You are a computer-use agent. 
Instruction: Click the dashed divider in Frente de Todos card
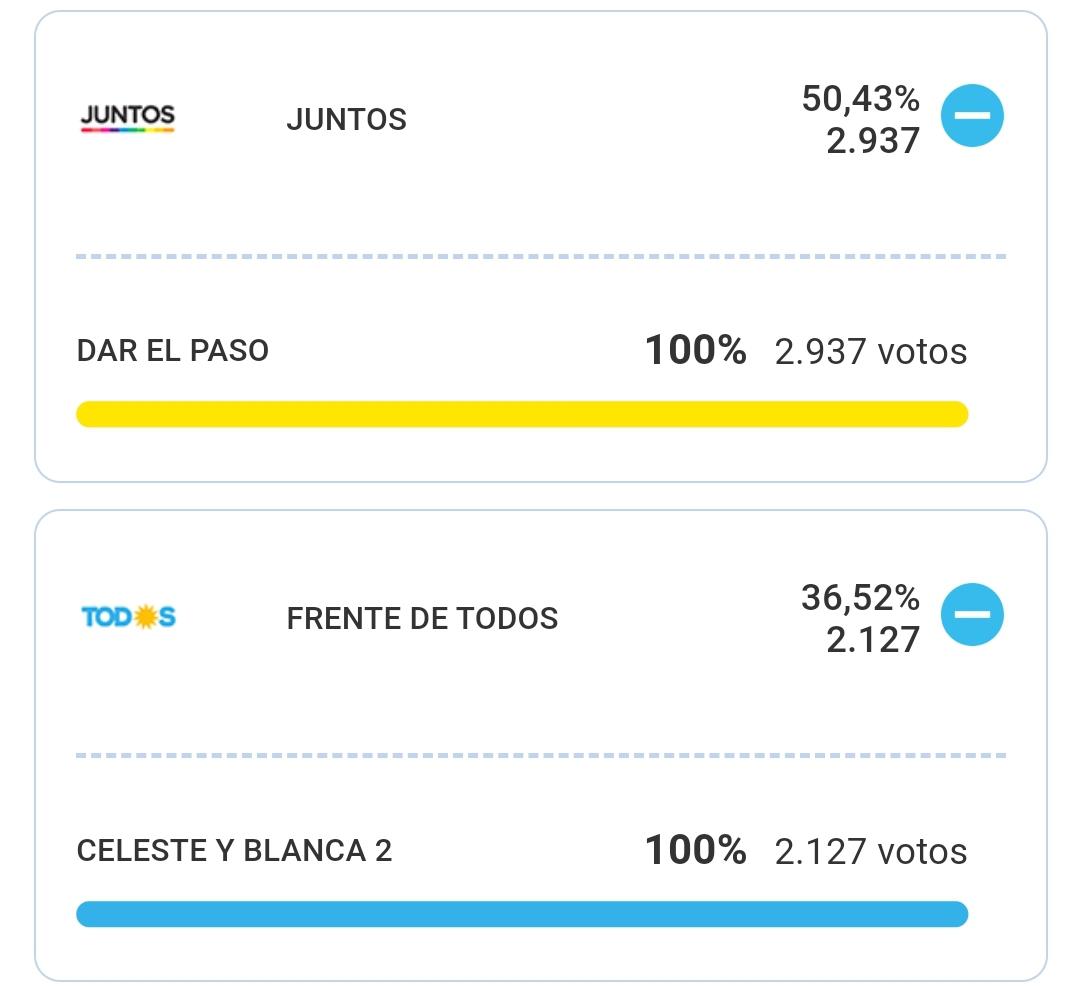(x=540, y=756)
